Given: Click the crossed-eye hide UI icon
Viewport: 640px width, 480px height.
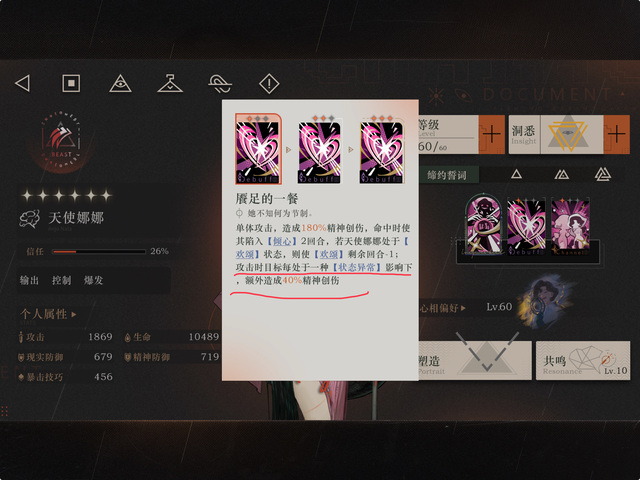Looking at the screenshot, I should coord(220,84).
